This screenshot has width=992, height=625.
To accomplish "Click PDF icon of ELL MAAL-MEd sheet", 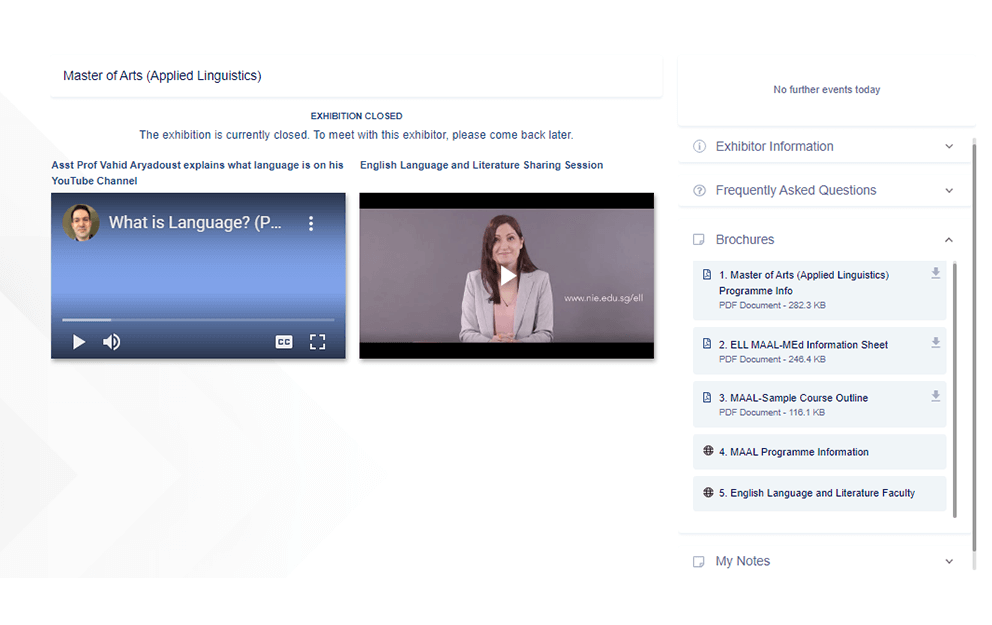I will [707, 343].
